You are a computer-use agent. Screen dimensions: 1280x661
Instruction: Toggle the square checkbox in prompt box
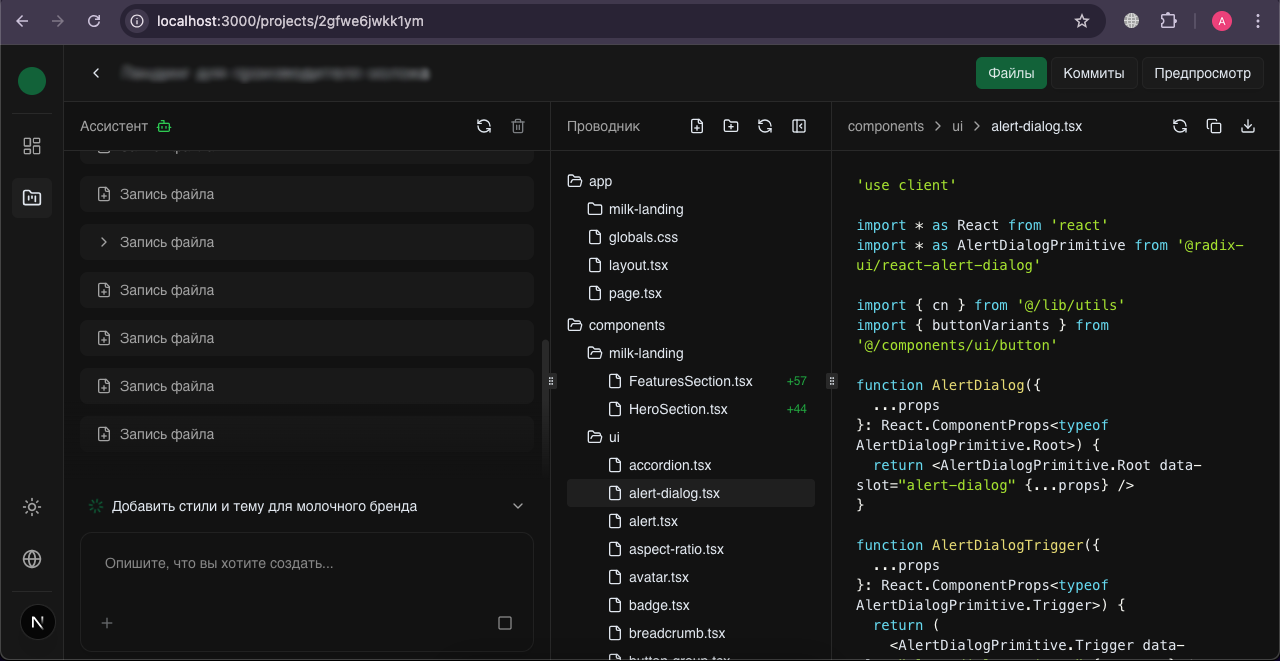click(x=505, y=623)
